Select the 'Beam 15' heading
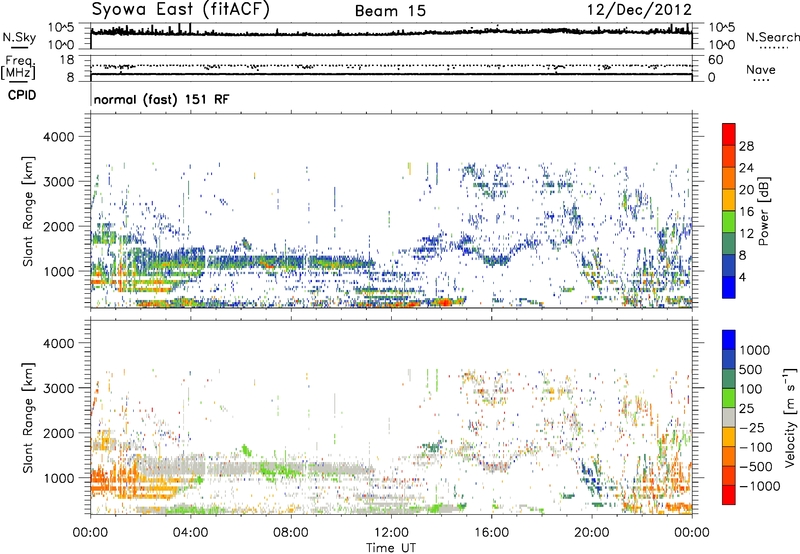Screen dimensions: 800x554 point(390,11)
